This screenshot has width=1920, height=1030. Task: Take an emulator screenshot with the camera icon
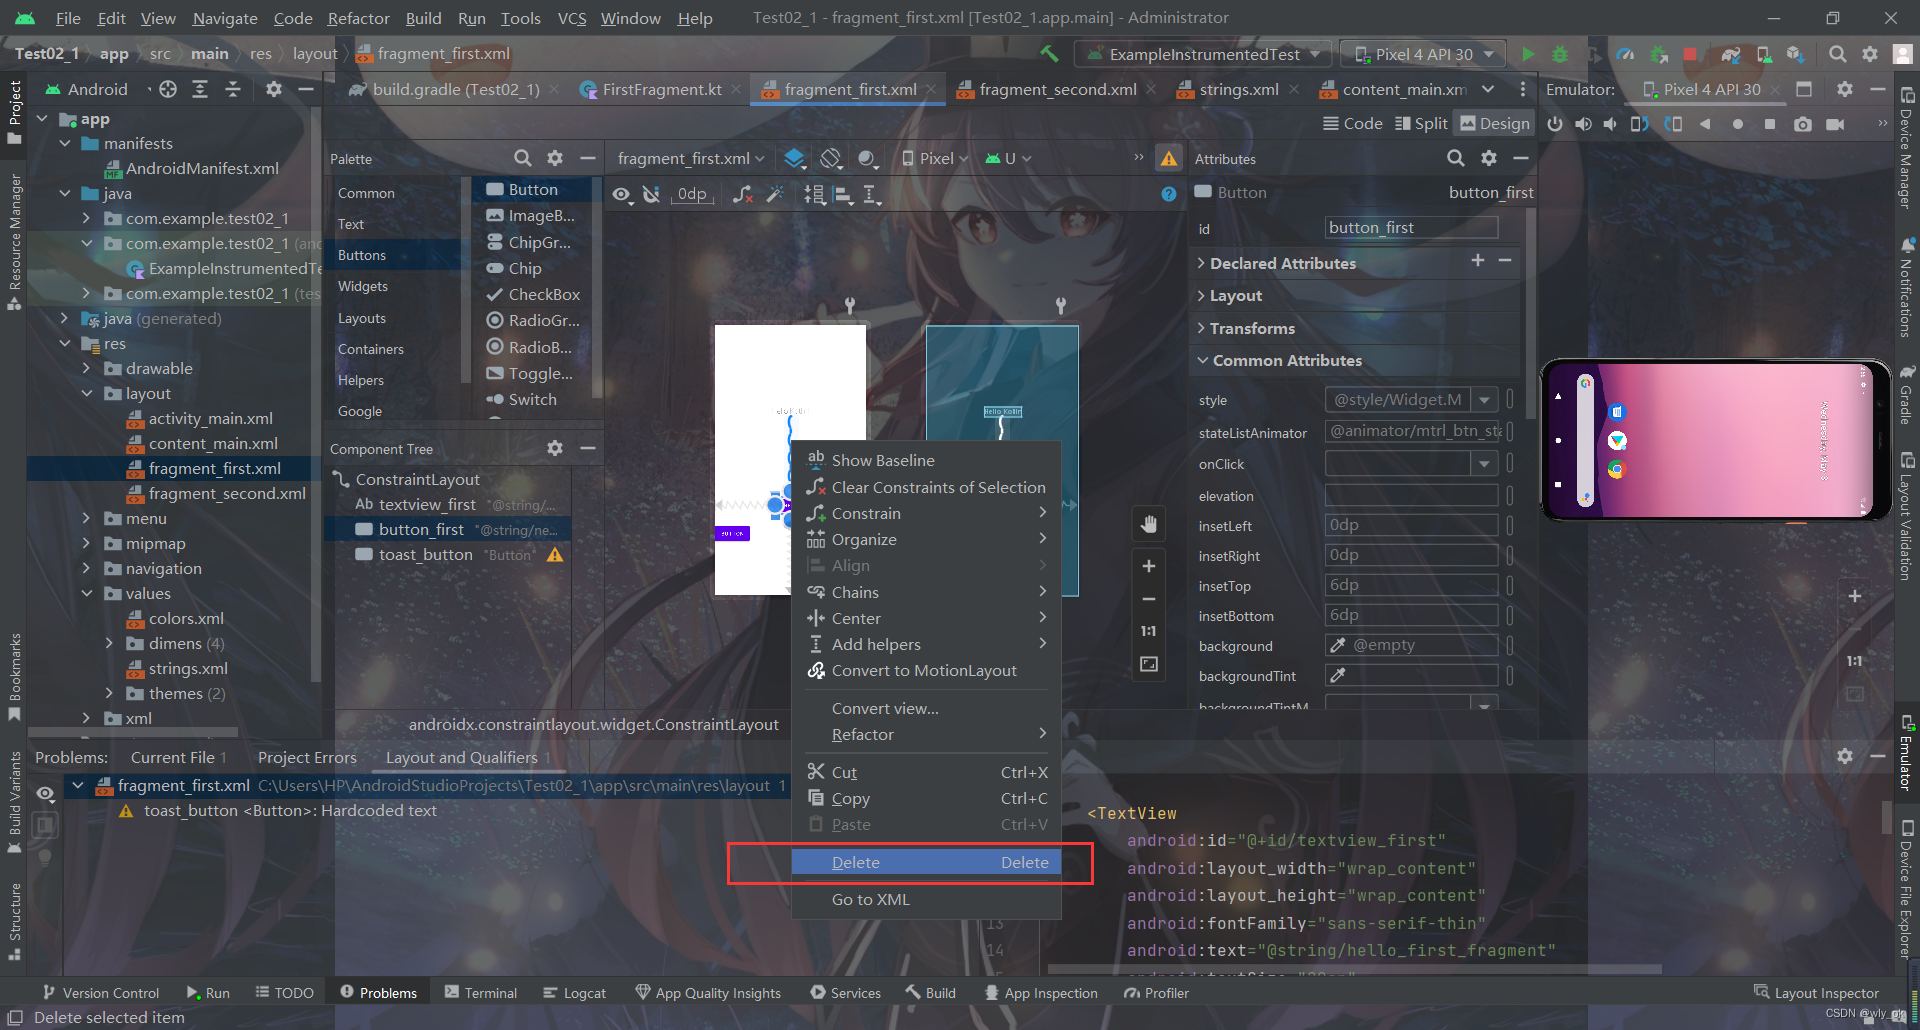click(x=1802, y=124)
